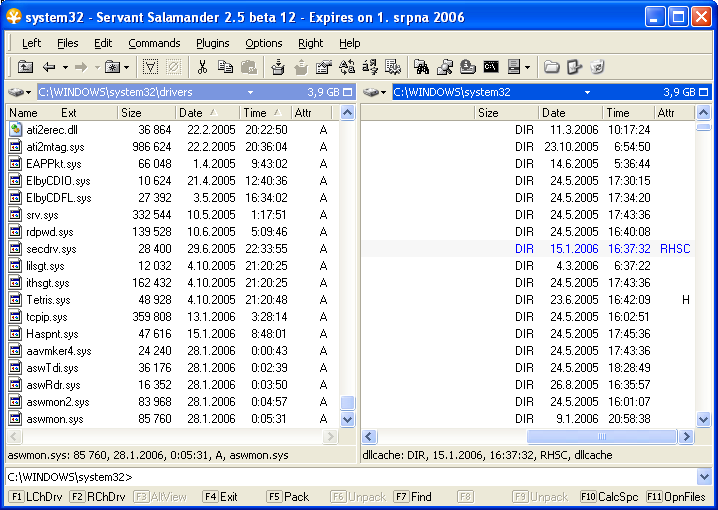
Task: Open the left drive selector dropdown arrow
Action: pyautogui.click(x=28, y=92)
